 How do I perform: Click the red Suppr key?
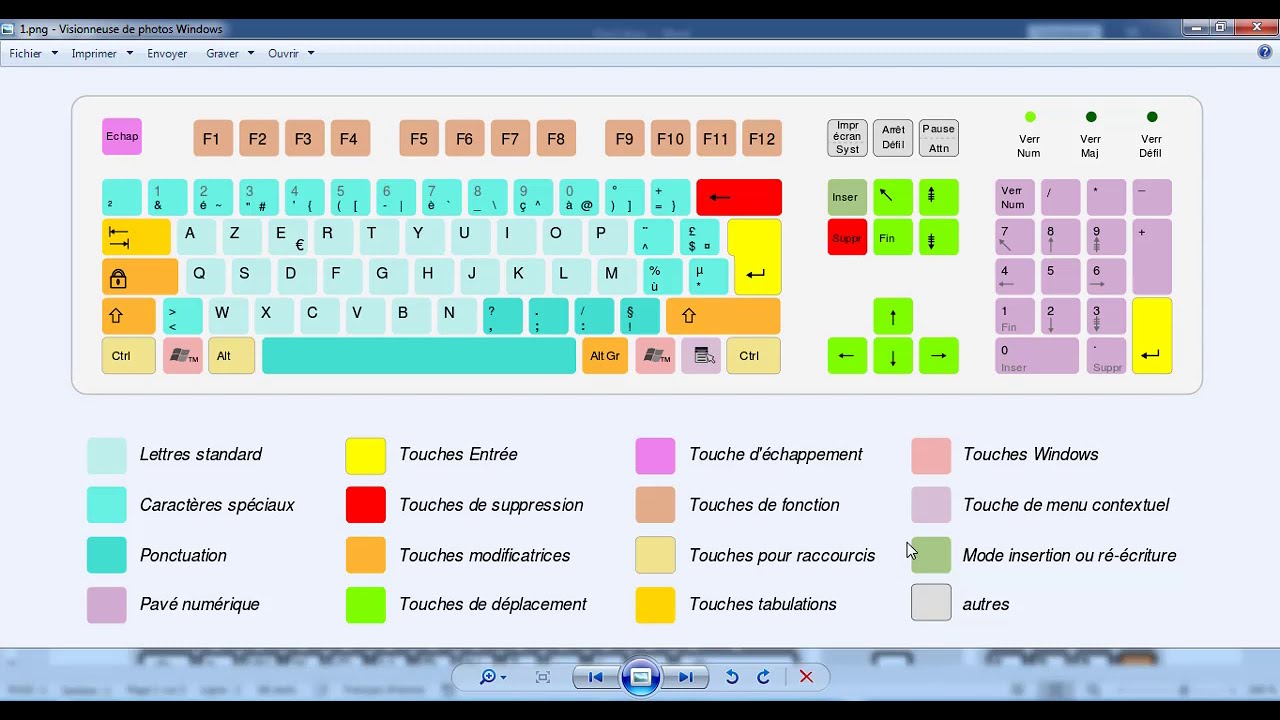coord(847,237)
